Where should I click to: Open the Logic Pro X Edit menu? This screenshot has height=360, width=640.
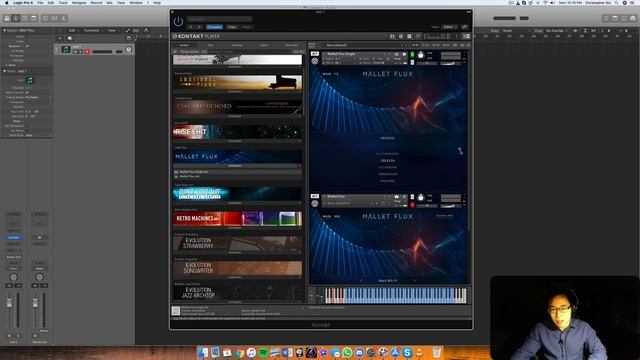point(51,2)
